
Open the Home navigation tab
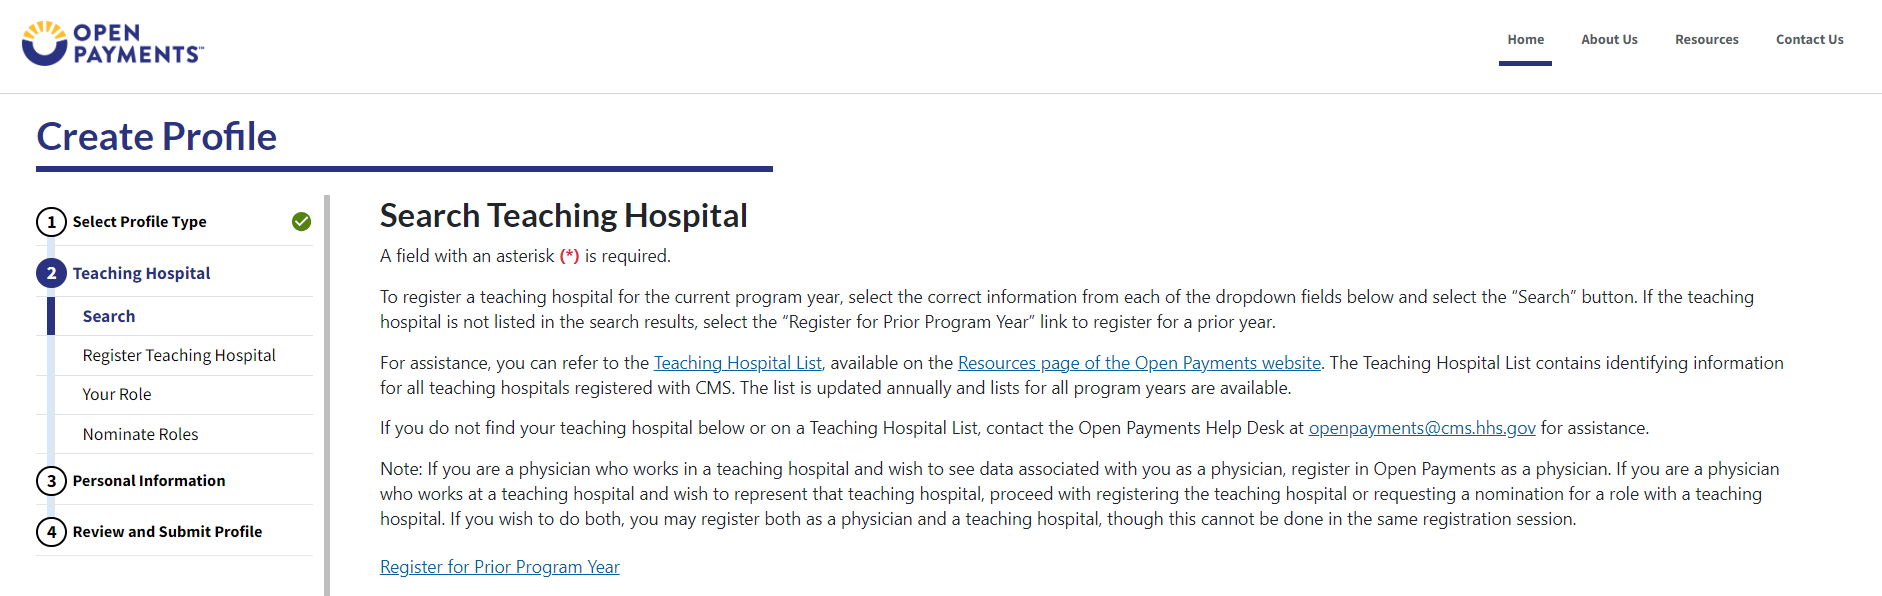pos(1525,40)
